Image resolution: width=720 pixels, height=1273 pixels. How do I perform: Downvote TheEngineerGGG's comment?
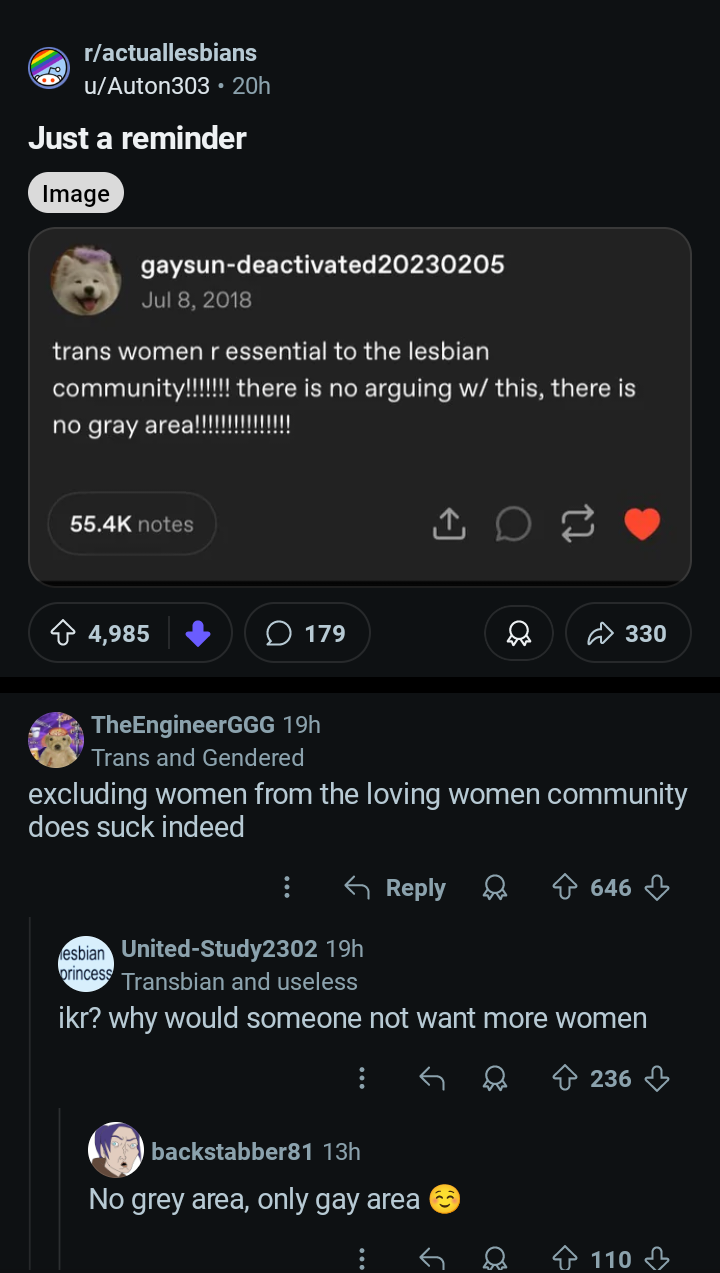[657, 887]
